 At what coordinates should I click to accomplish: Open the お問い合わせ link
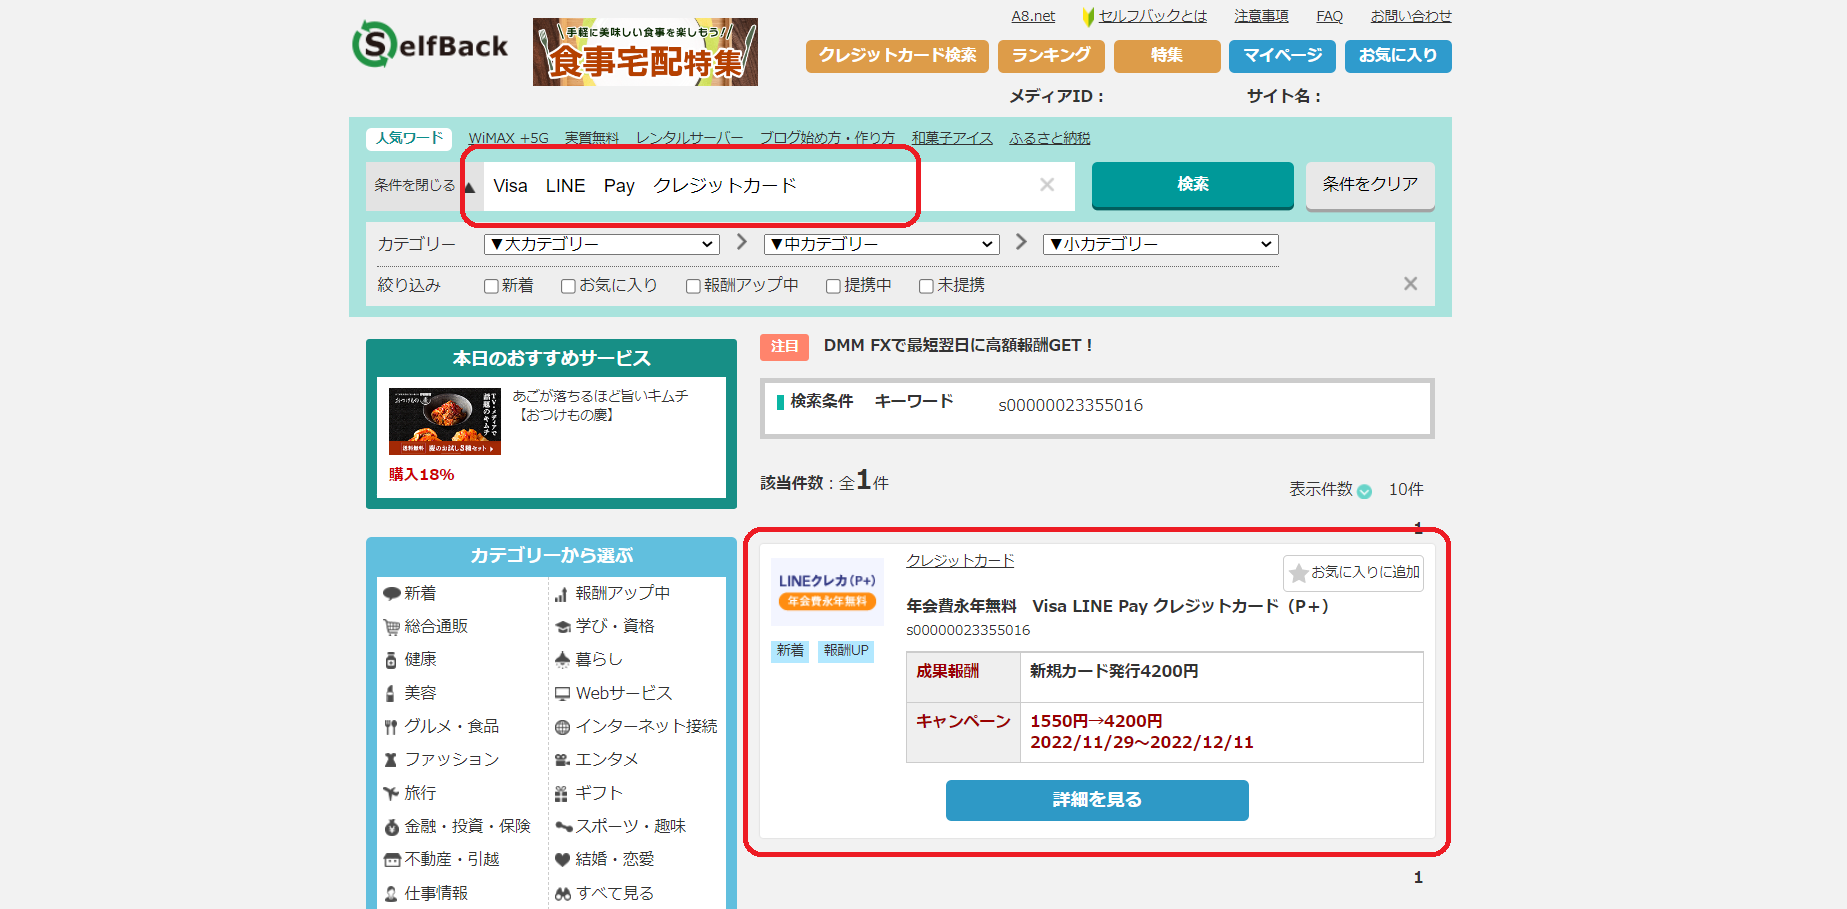coord(1411,16)
